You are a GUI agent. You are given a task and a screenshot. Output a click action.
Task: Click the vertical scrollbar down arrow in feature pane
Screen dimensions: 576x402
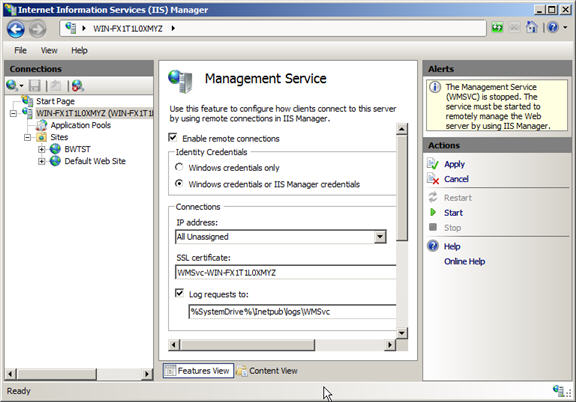coord(402,333)
